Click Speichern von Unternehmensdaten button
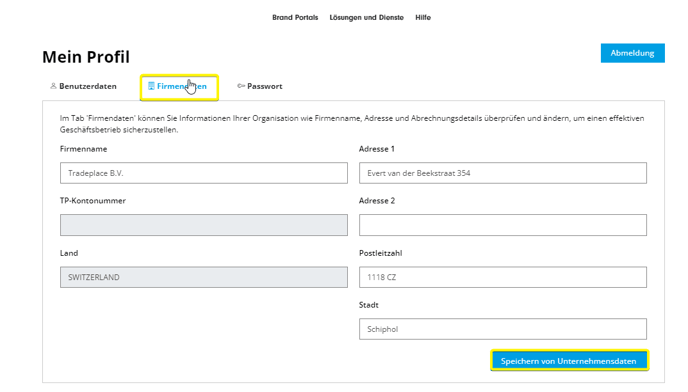 pyautogui.click(x=569, y=361)
